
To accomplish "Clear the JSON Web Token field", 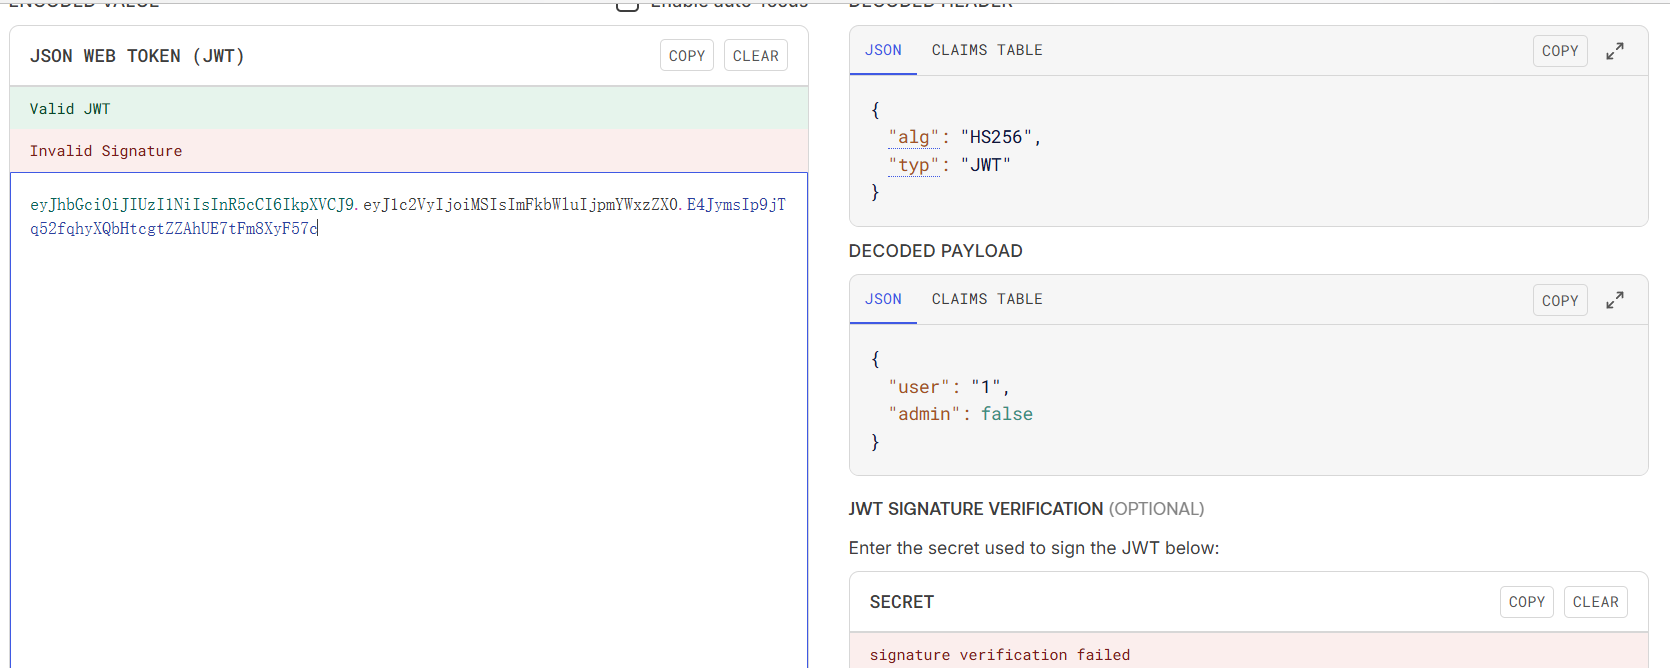I will click(x=755, y=56).
